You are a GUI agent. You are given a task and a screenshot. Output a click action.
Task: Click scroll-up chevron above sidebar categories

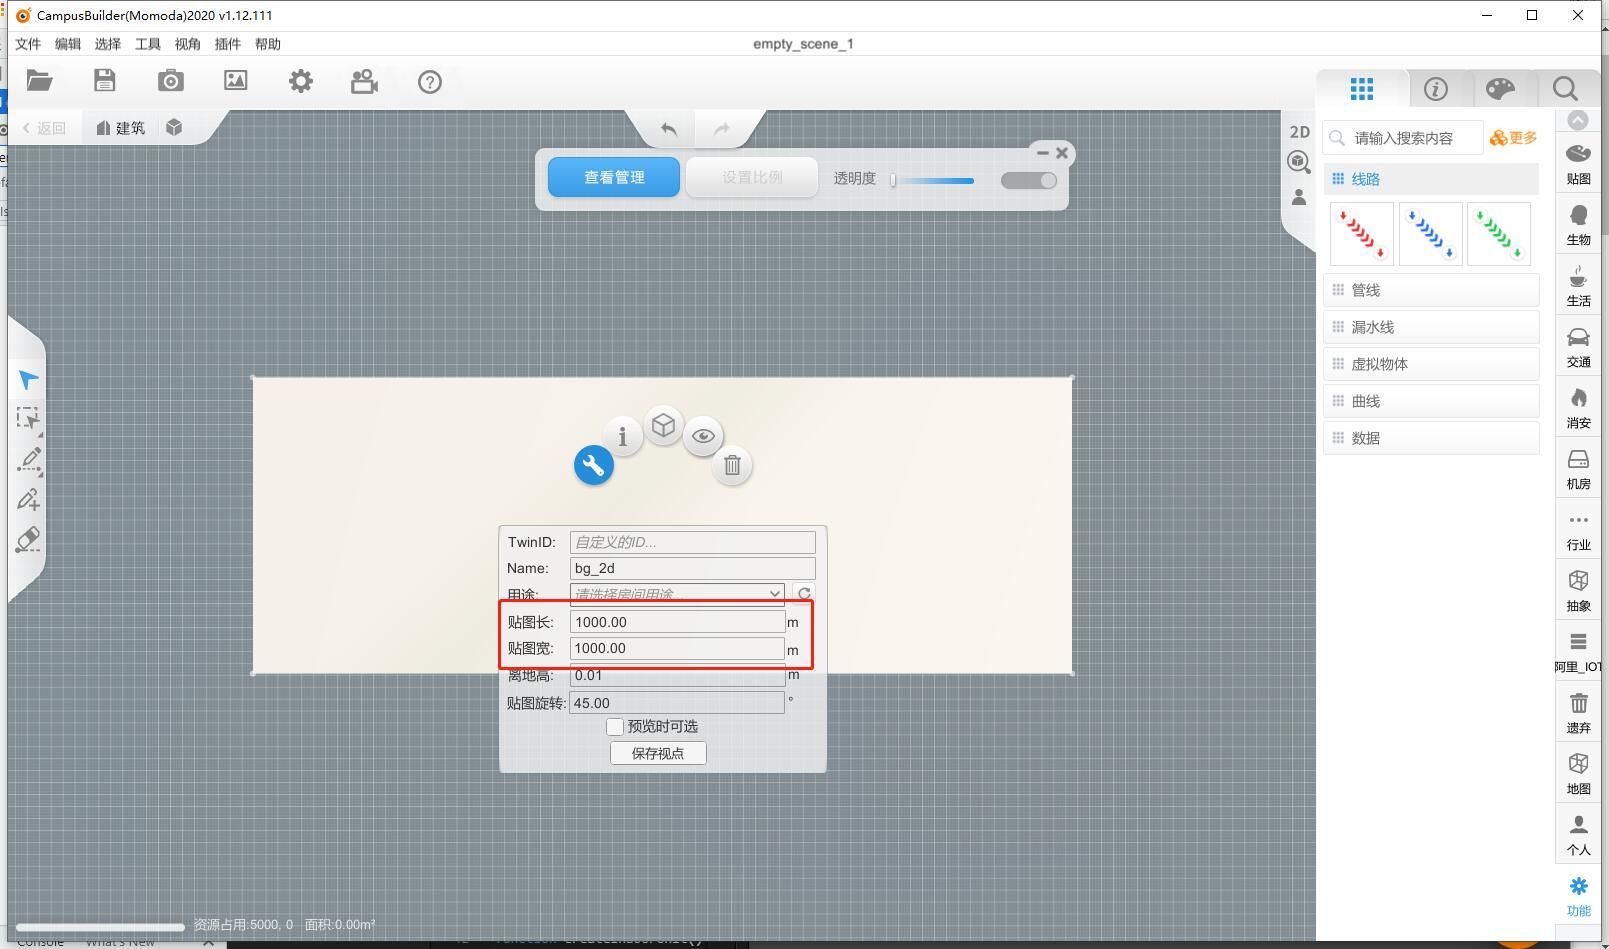[1578, 120]
